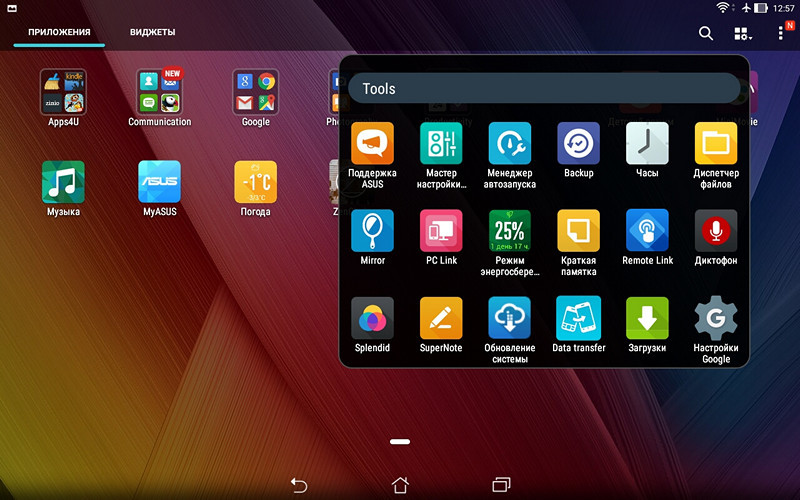The width and height of the screenshot is (800, 500).
Task: Tap the 12:57 clock in status bar
Action: tap(783, 8)
